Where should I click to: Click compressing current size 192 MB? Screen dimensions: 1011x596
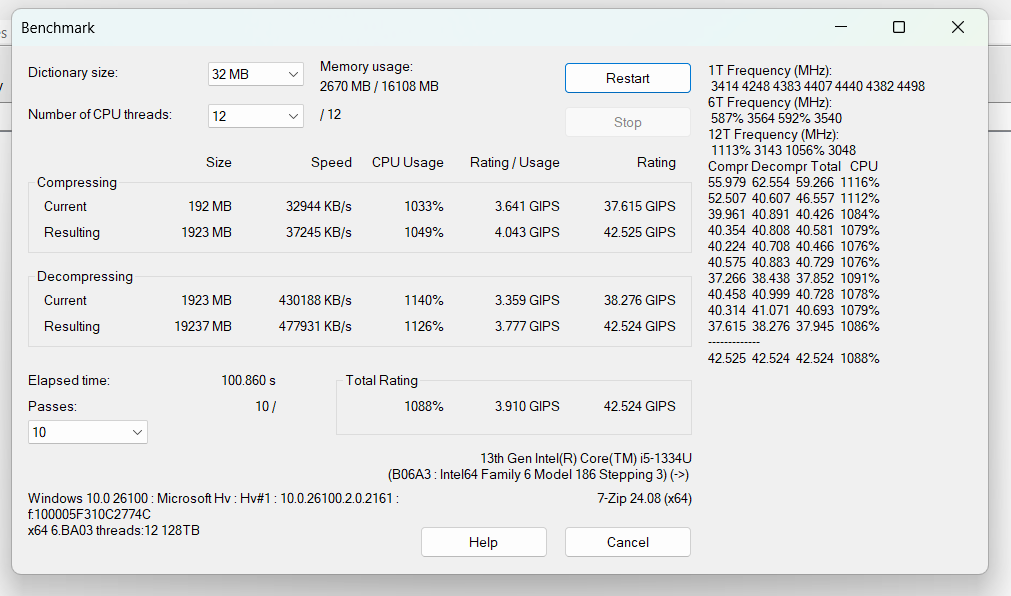point(210,206)
